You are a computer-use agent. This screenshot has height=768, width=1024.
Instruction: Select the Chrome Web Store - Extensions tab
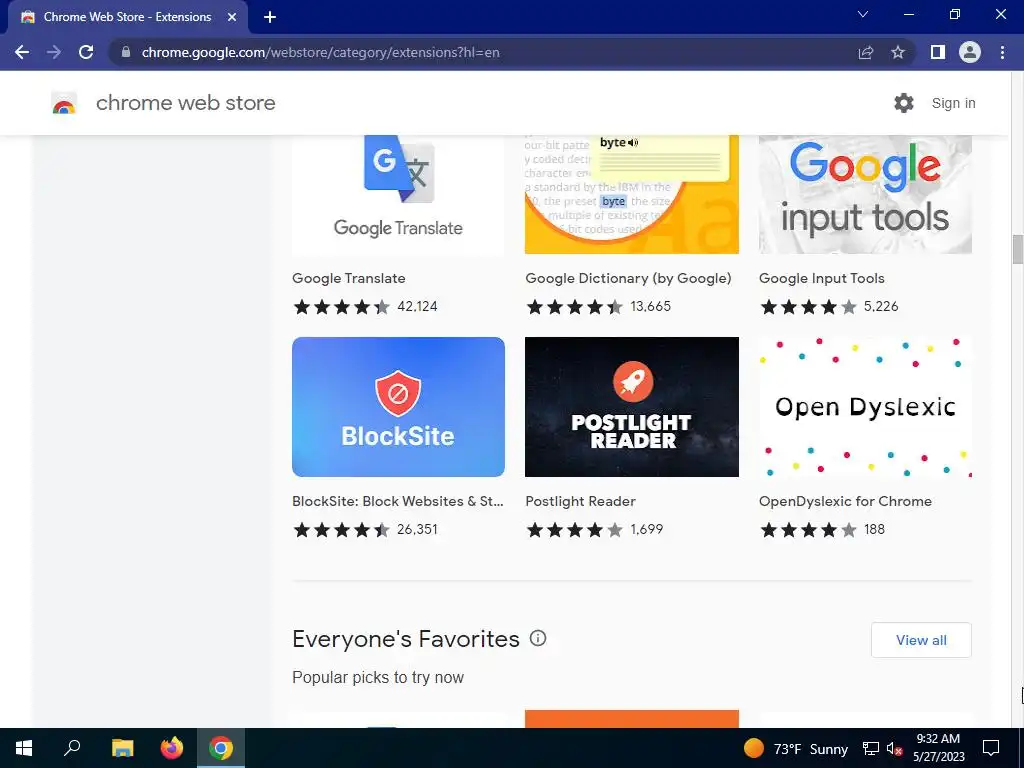tap(128, 17)
